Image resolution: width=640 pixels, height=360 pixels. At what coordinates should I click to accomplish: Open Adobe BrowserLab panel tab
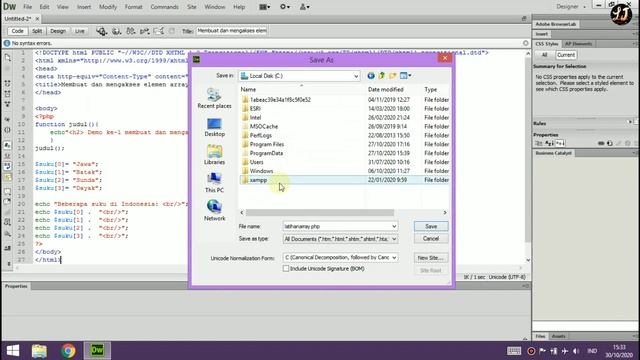click(x=556, y=24)
